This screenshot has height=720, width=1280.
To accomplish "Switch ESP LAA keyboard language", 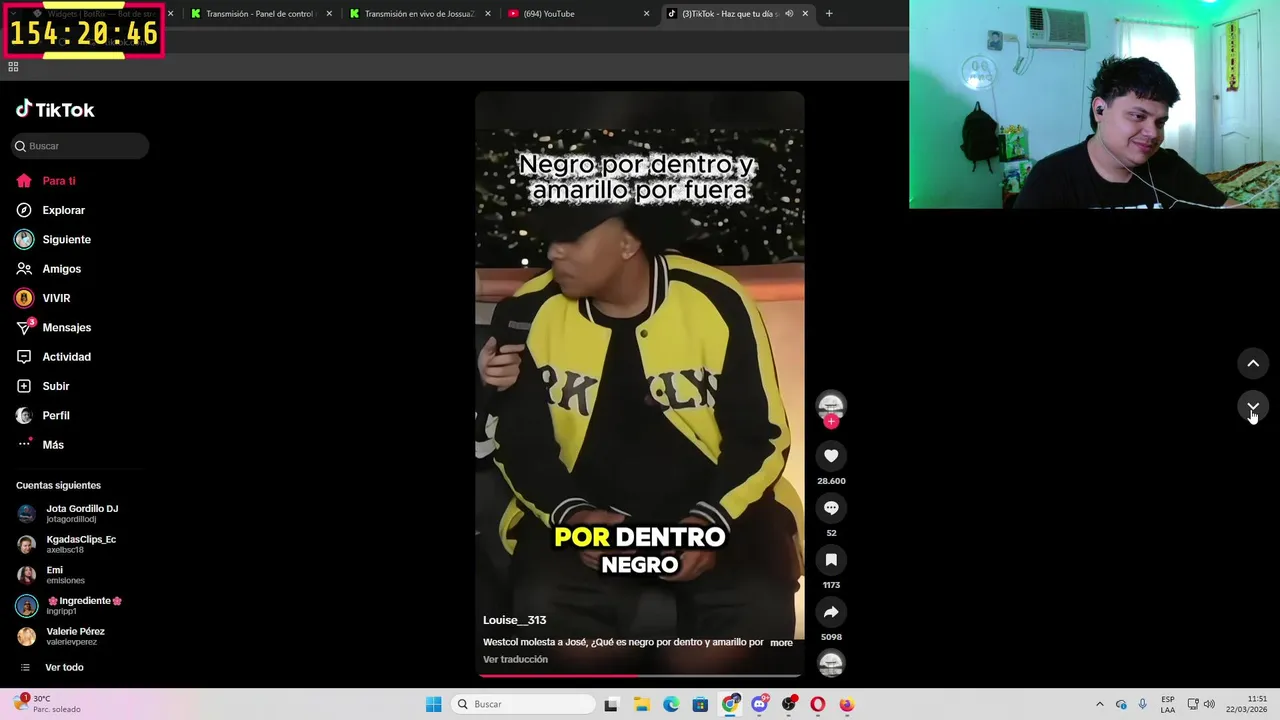I will coord(1168,705).
